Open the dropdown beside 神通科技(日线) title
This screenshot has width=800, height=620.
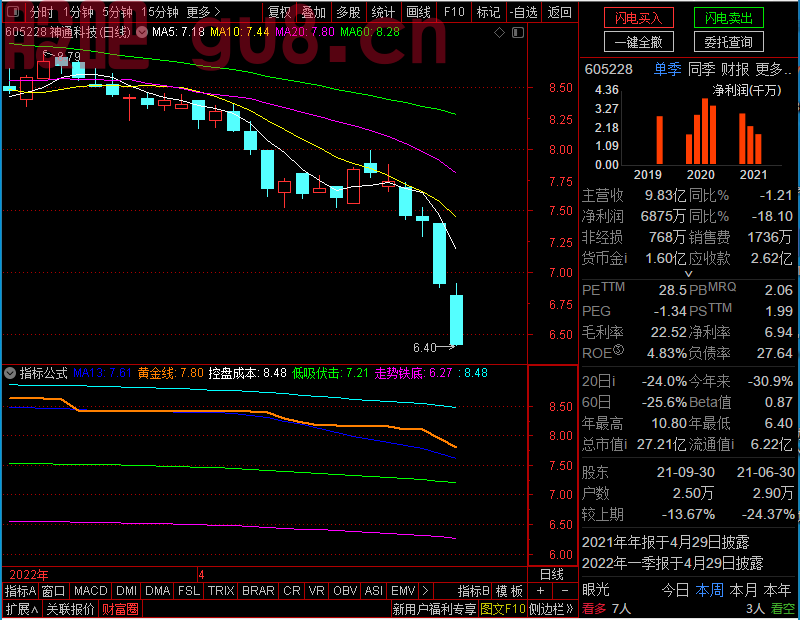(142, 32)
